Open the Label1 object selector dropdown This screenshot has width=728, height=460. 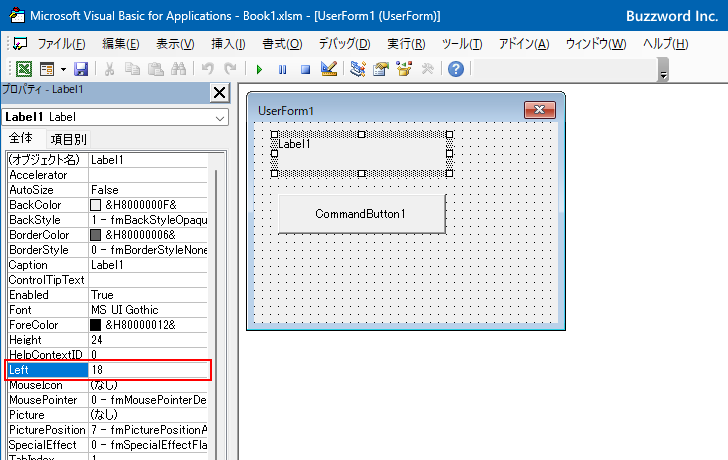click(220, 118)
